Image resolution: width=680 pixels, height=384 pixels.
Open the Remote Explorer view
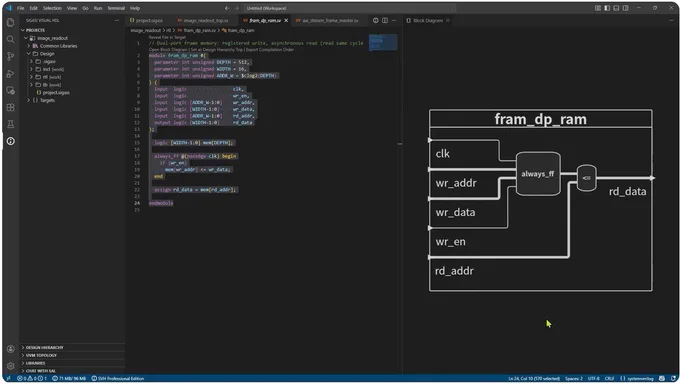pyautogui.click(x=10, y=90)
